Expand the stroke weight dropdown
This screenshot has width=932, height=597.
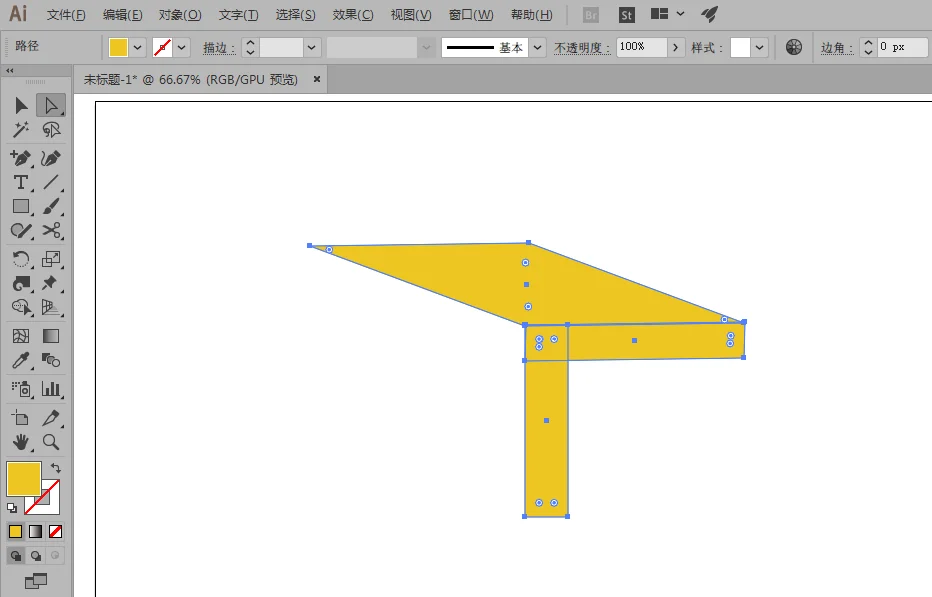pyautogui.click(x=311, y=48)
